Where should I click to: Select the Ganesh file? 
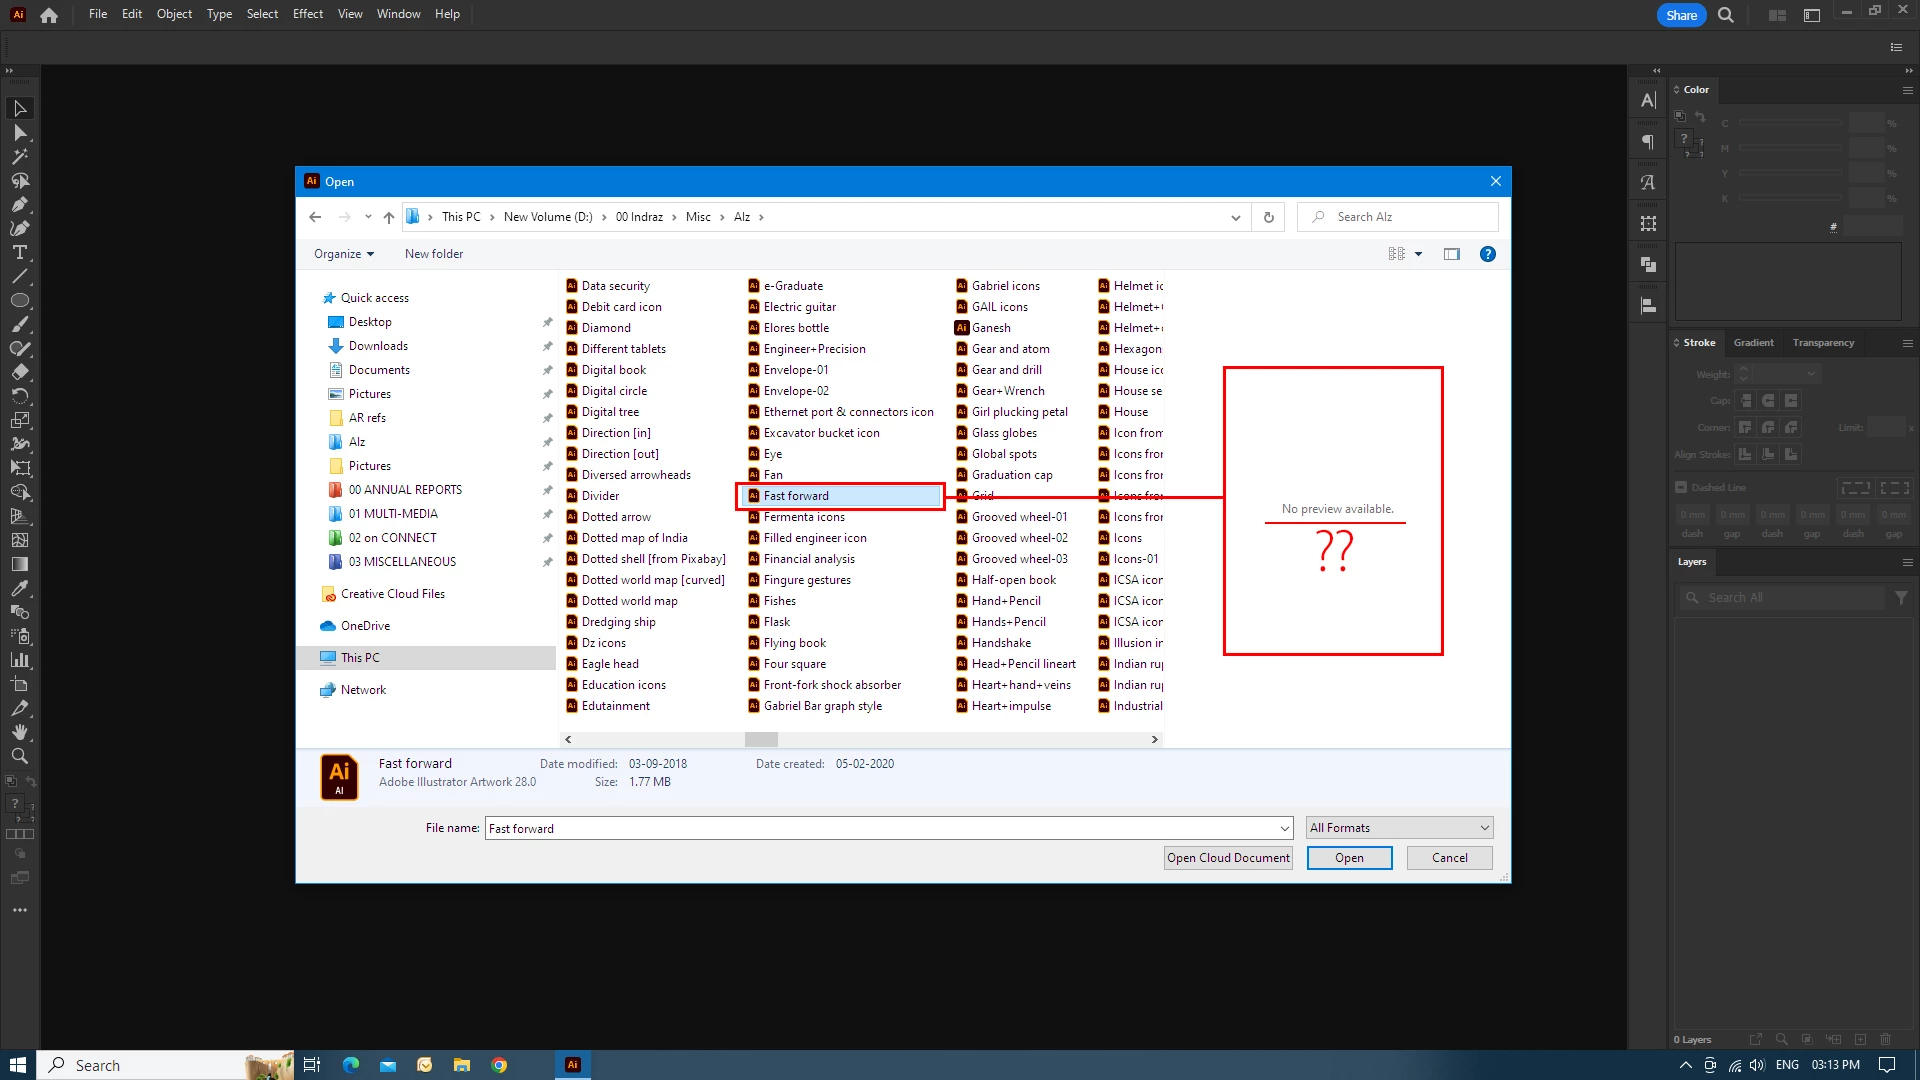pos(991,328)
